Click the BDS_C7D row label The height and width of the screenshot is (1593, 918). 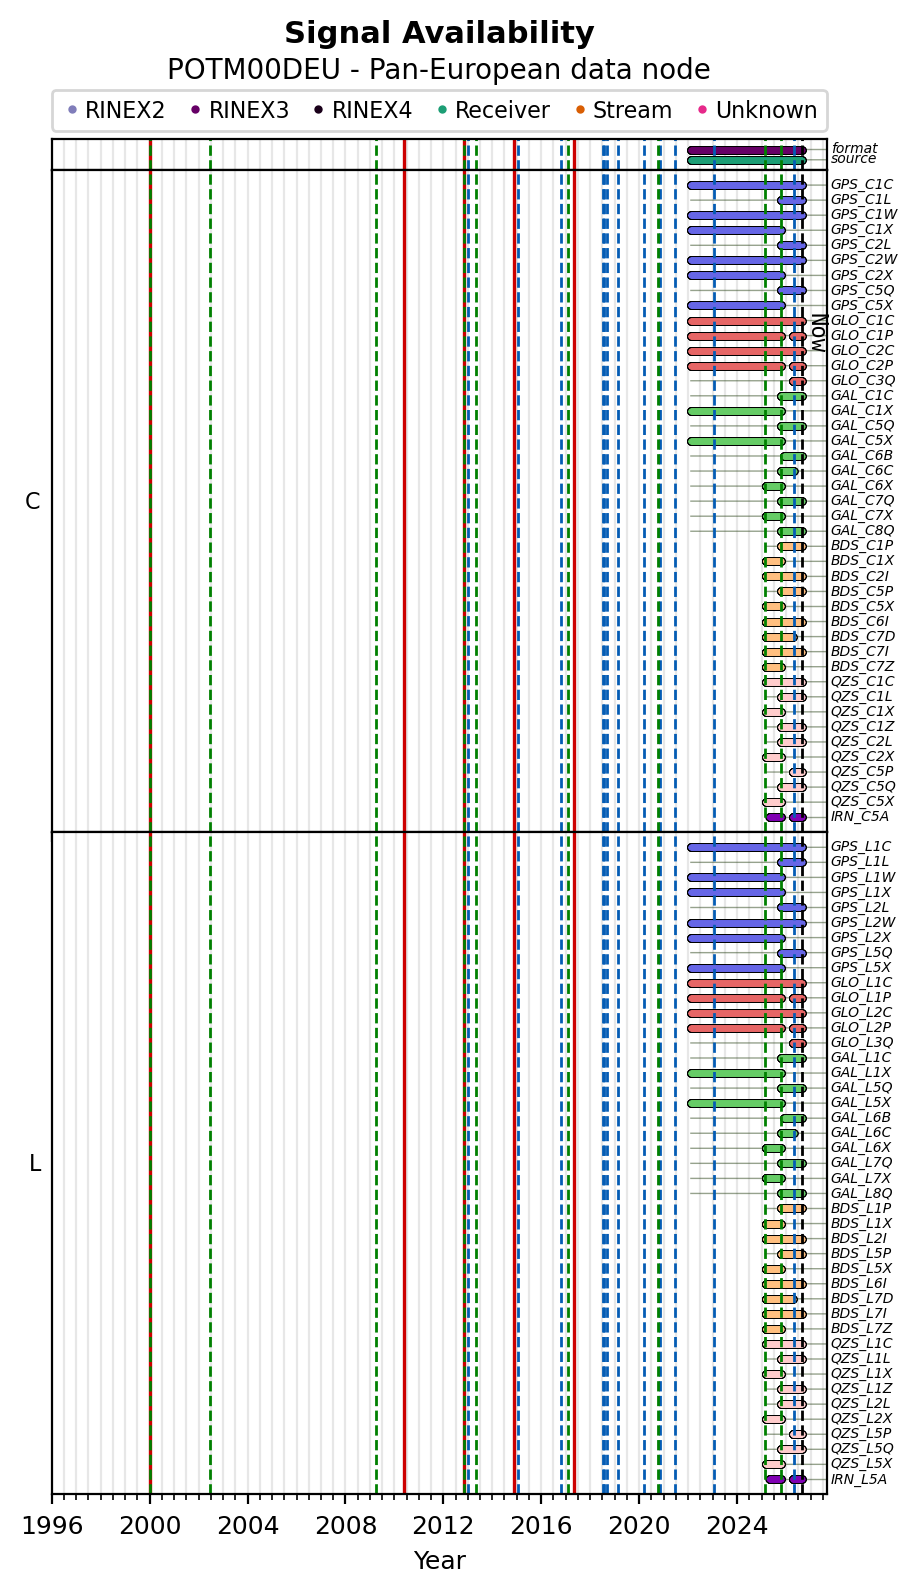tap(863, 637)
